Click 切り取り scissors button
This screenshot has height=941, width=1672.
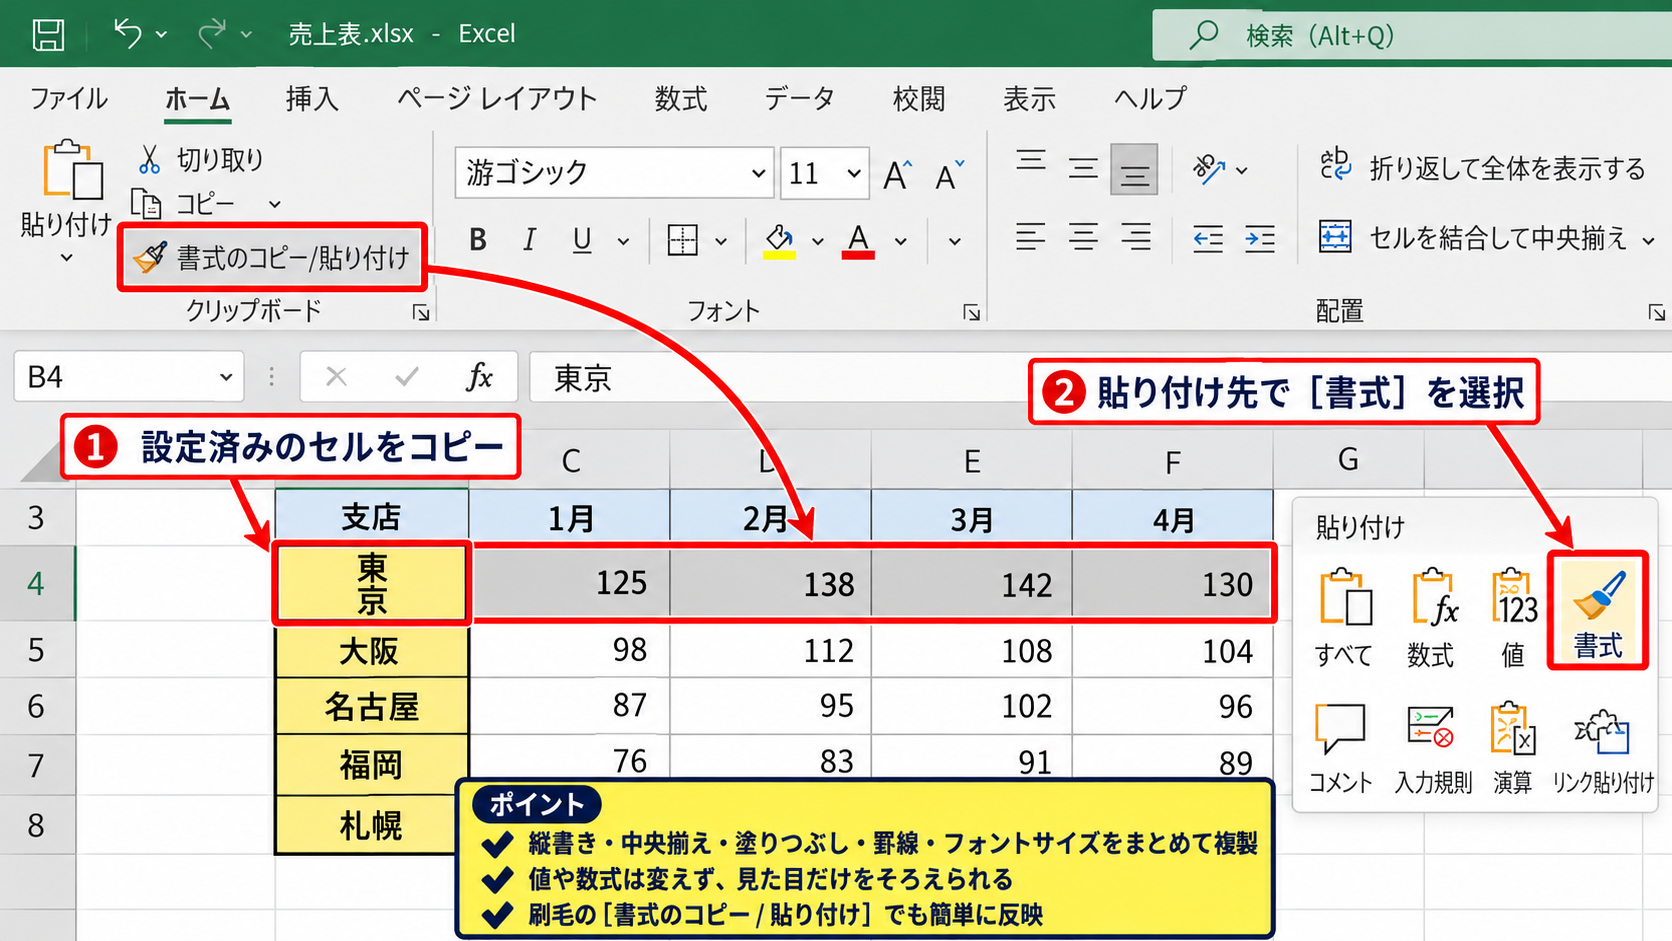[200, 159]
